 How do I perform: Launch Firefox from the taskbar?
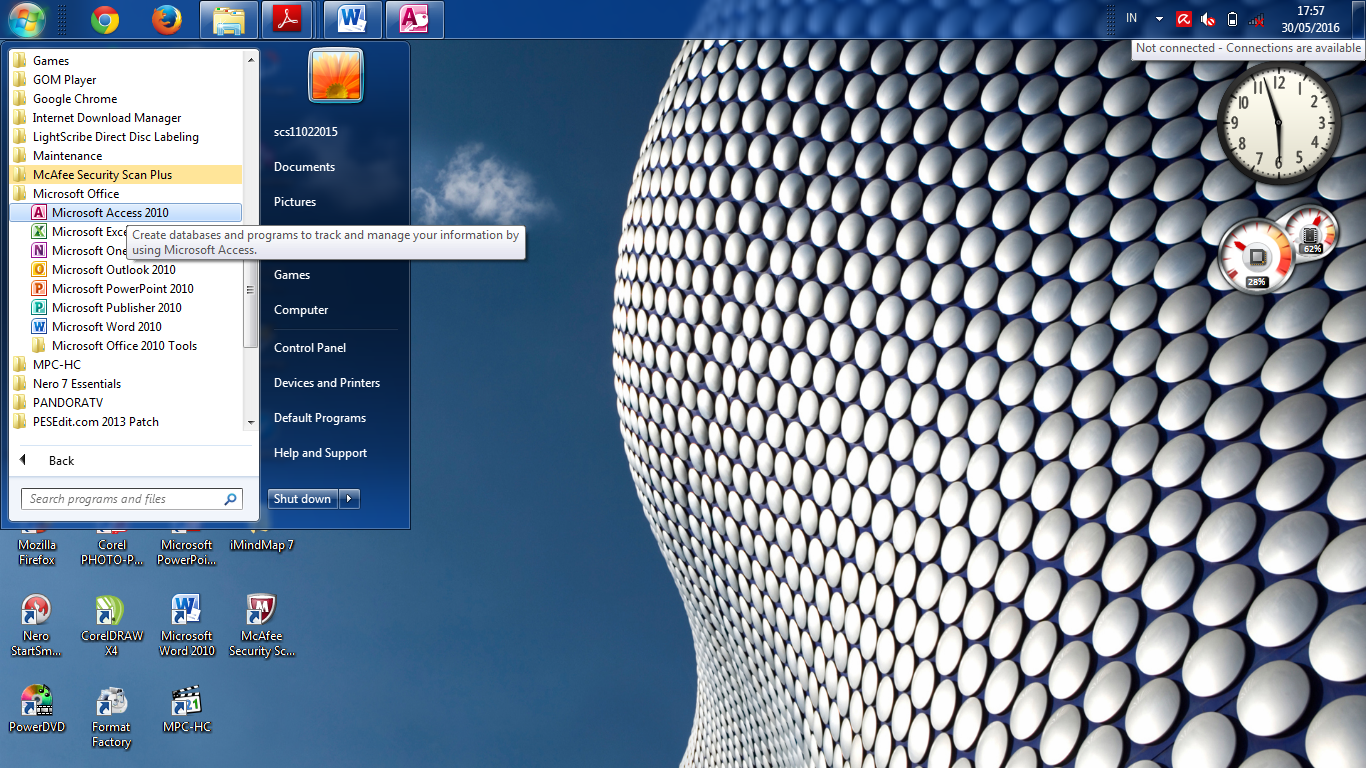167,19
